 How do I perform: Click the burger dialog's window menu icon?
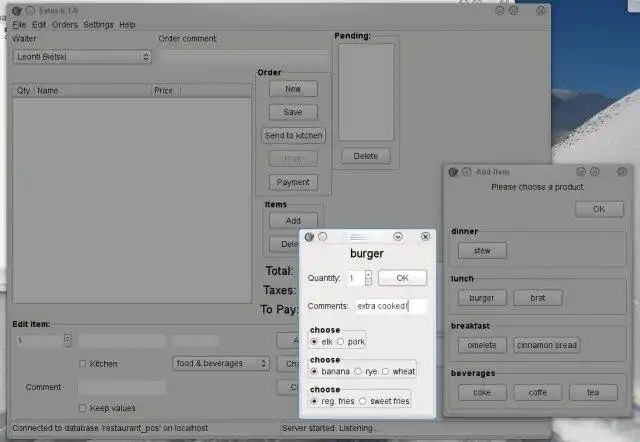click(x=309, y=237)
